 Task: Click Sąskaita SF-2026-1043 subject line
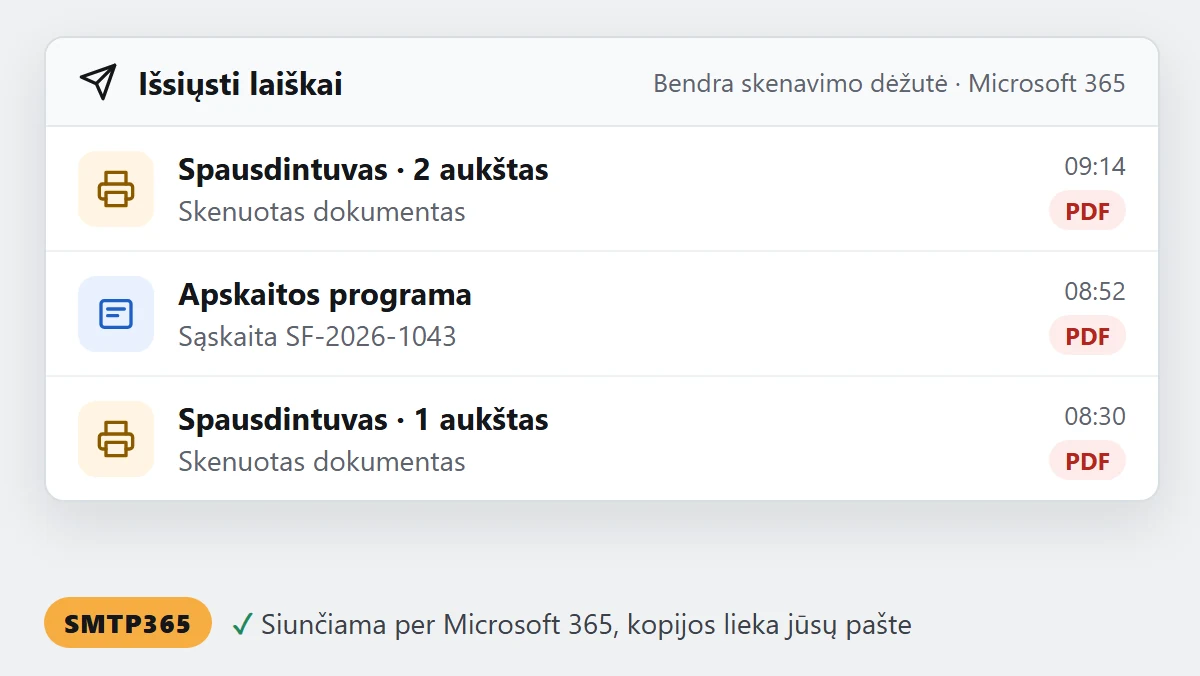tap(317, 336)
